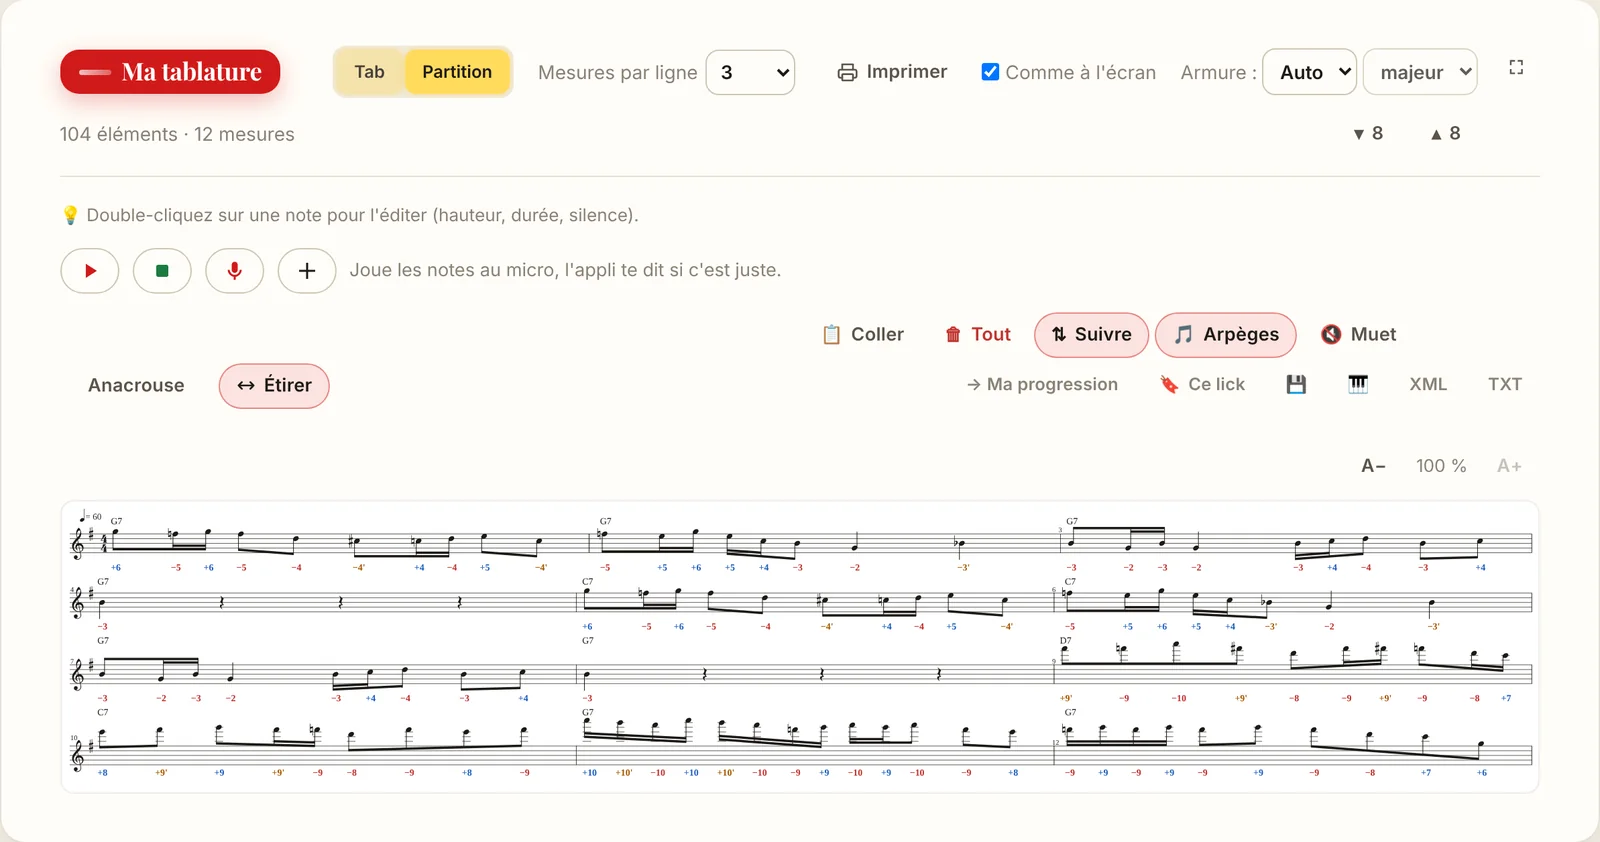This screenshot has width=1600, height=842.
Task: Uncheck the Comme à l'écran checkbox
Action: [990, 72]
